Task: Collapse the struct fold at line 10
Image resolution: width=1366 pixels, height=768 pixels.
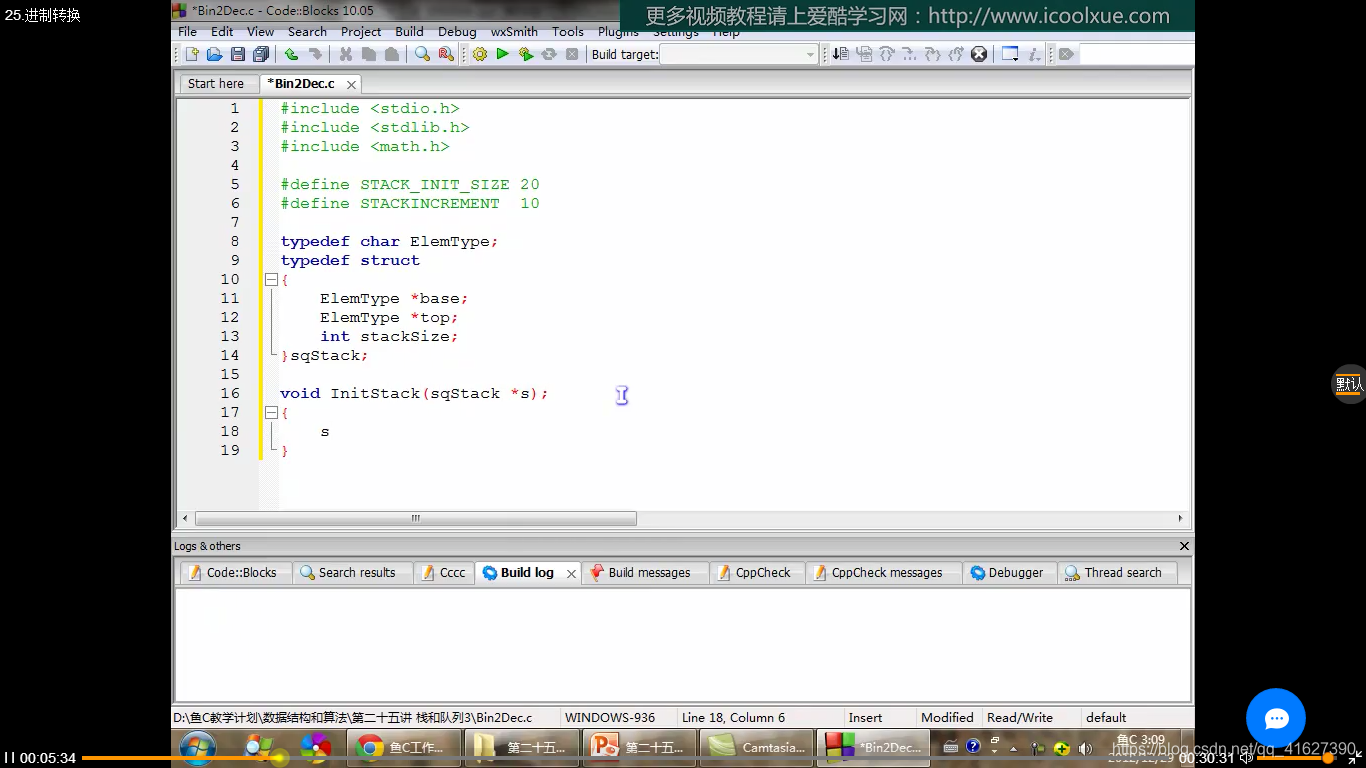Action: coord(271,280)
